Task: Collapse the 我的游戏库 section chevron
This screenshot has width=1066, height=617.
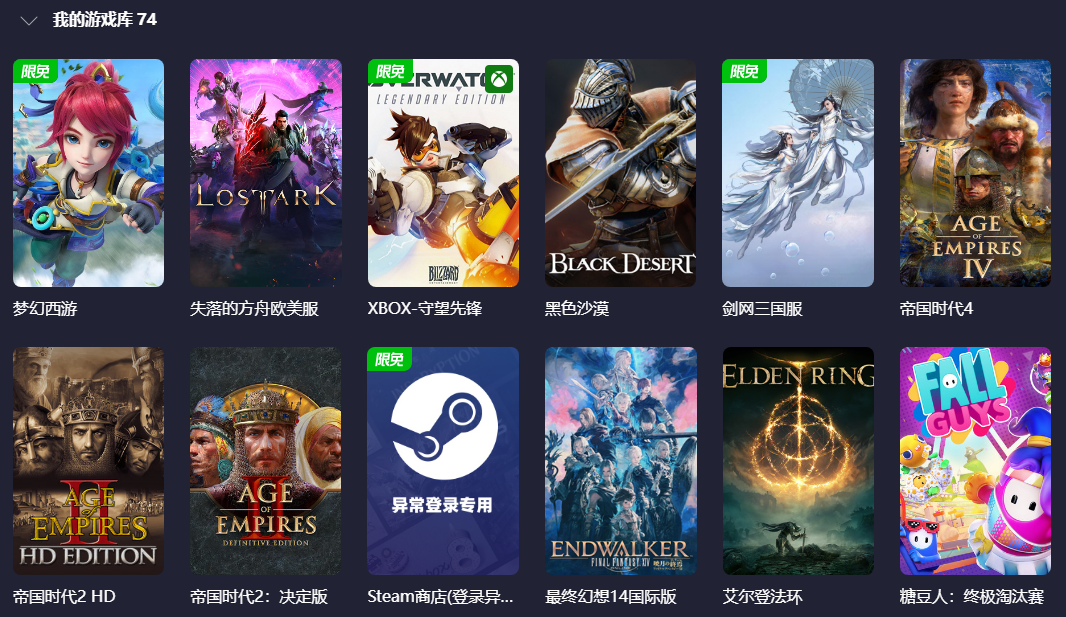Action: 29,21
